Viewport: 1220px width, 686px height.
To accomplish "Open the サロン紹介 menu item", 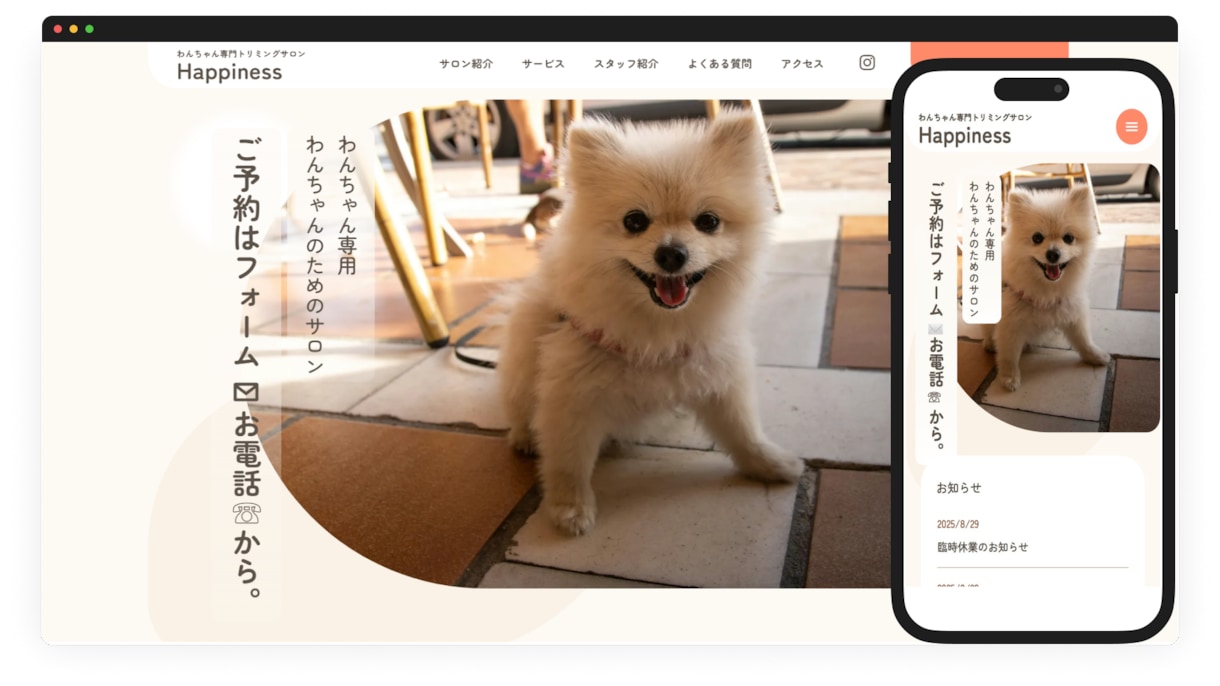I will click(466, 64).
